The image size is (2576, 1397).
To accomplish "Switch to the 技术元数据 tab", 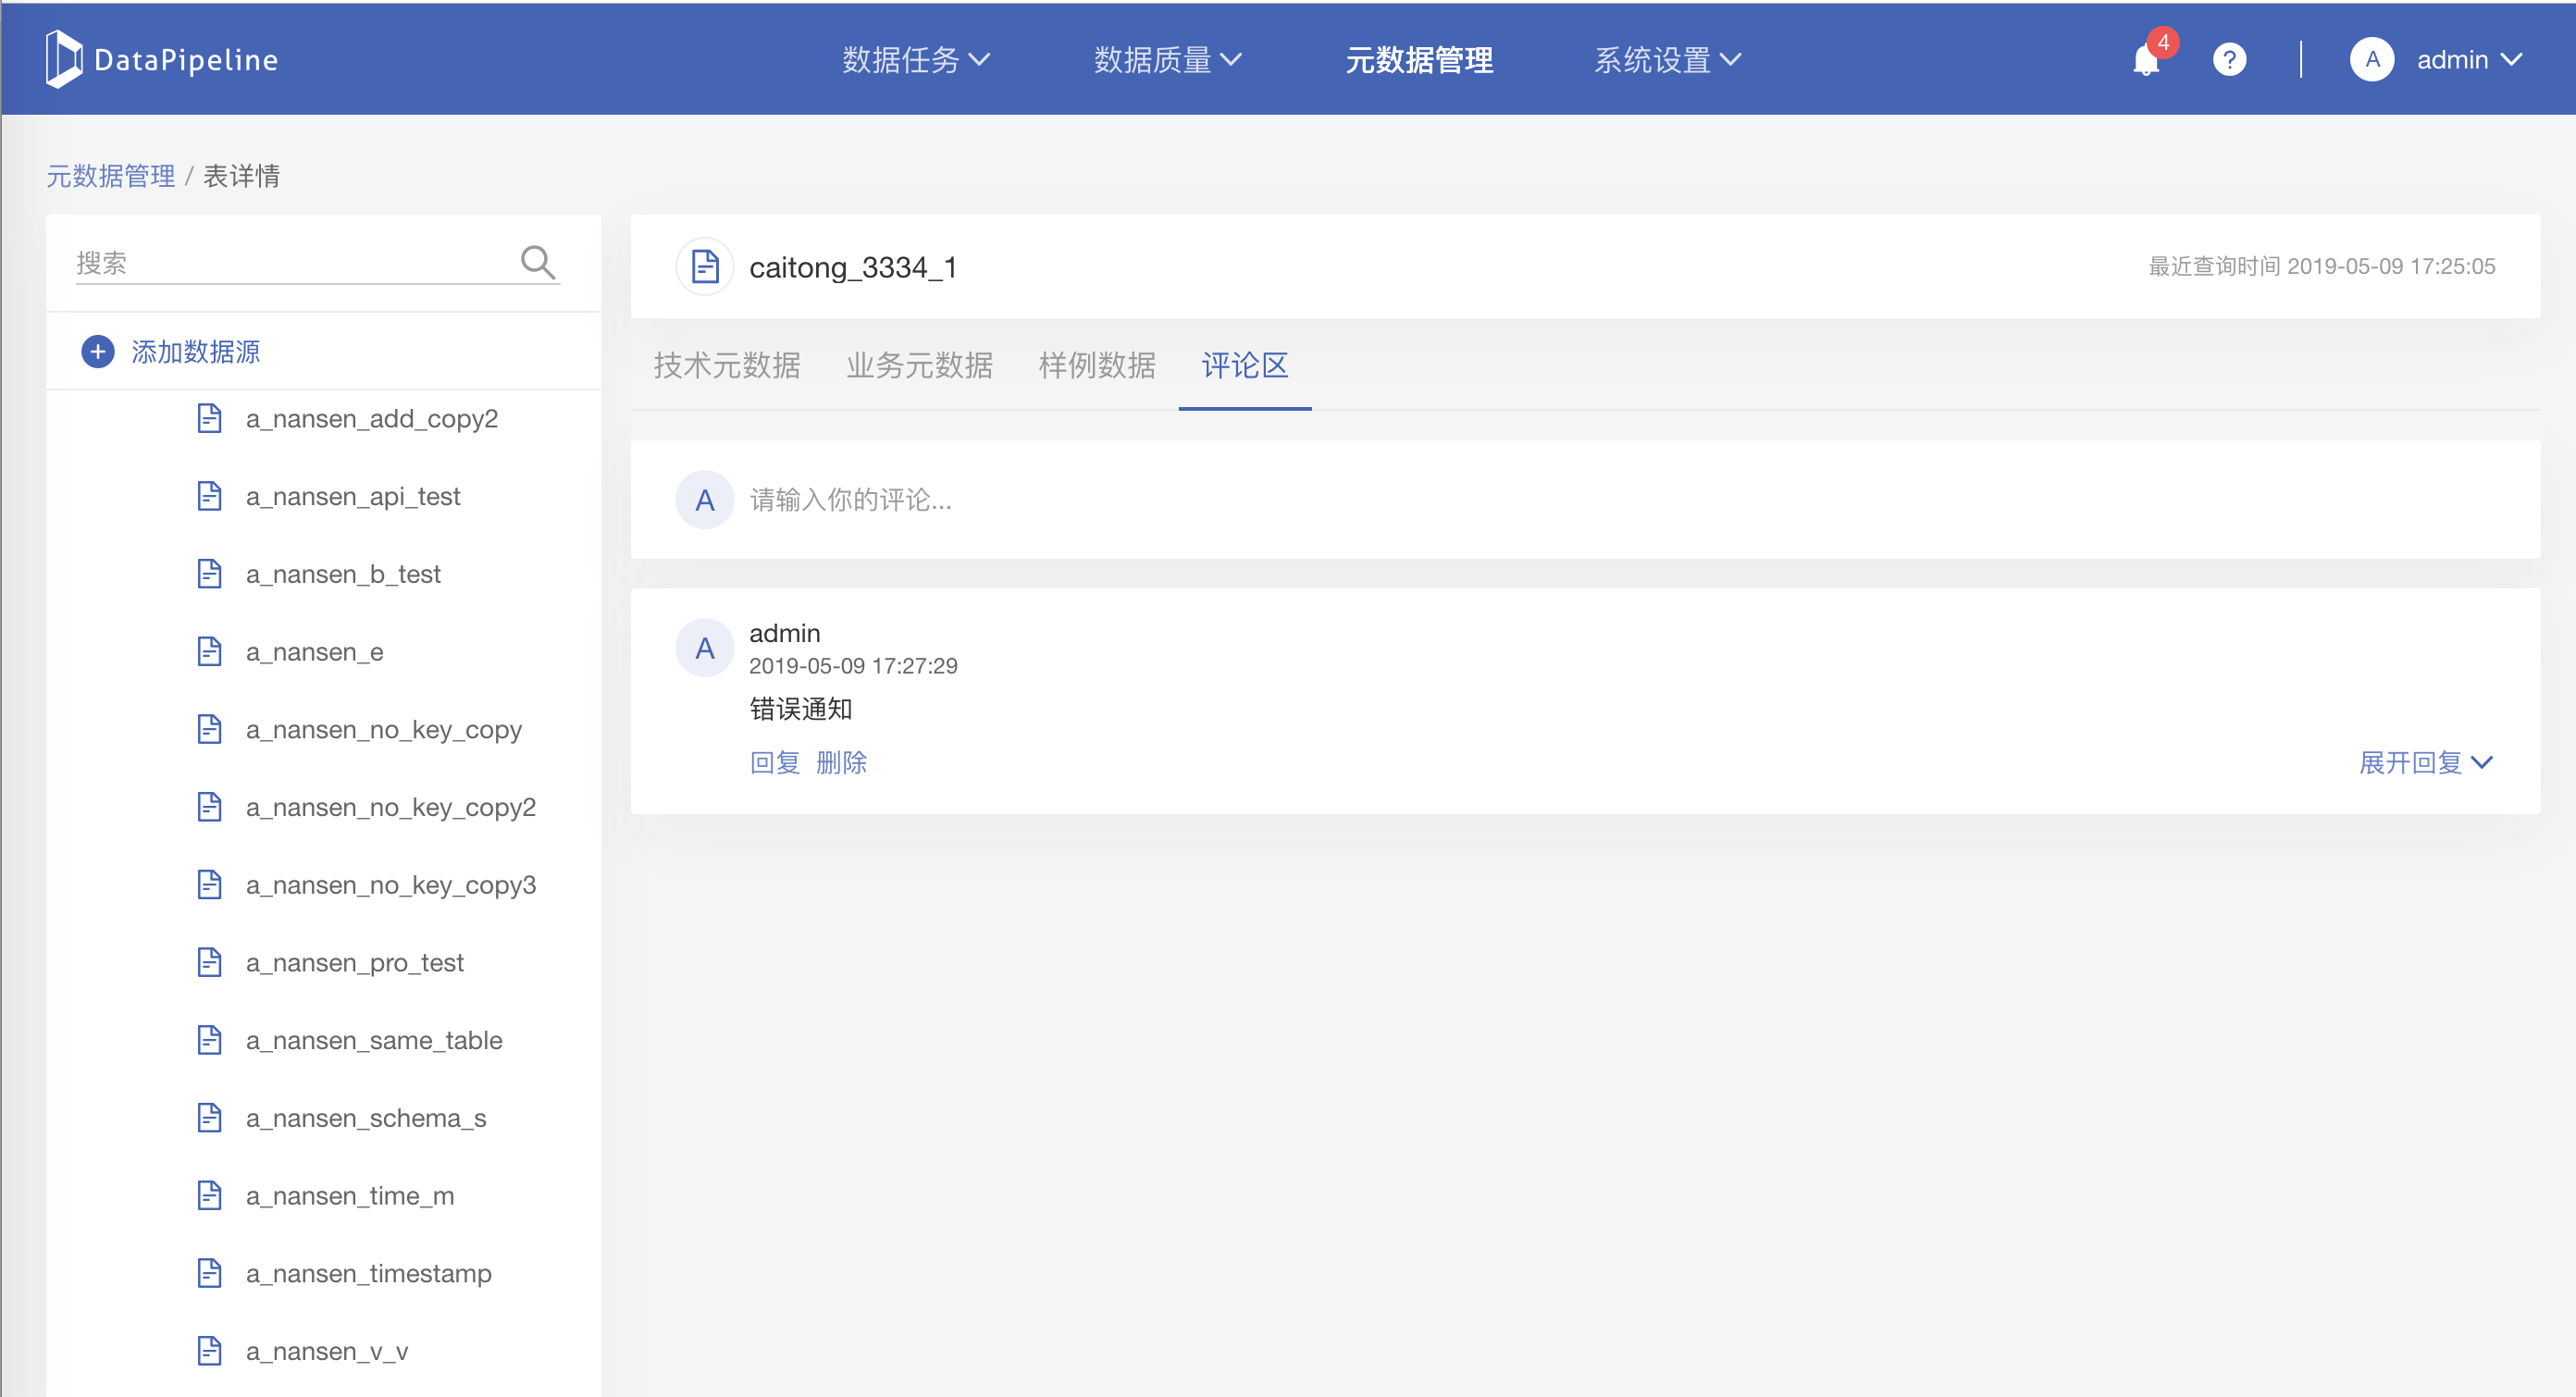I will (727, 365).
